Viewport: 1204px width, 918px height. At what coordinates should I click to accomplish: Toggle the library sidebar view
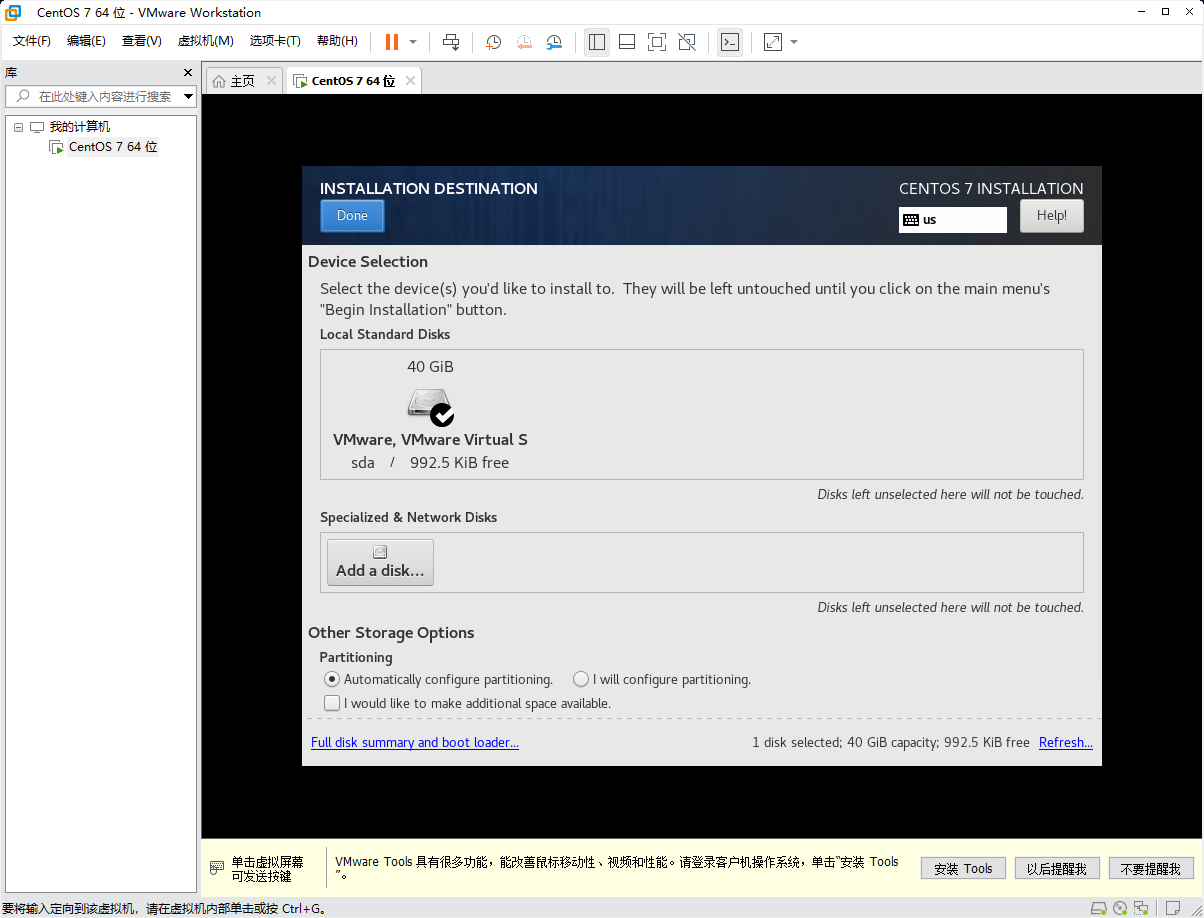597,42
